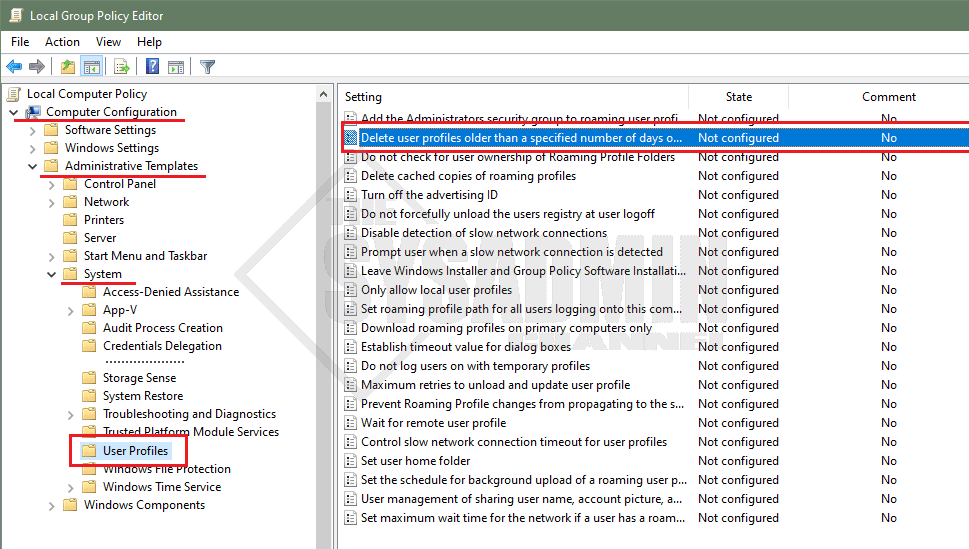Click the 'No' comment for Turn off the advertising ID
The image size is (969, 549).
(x=889, y=195)
